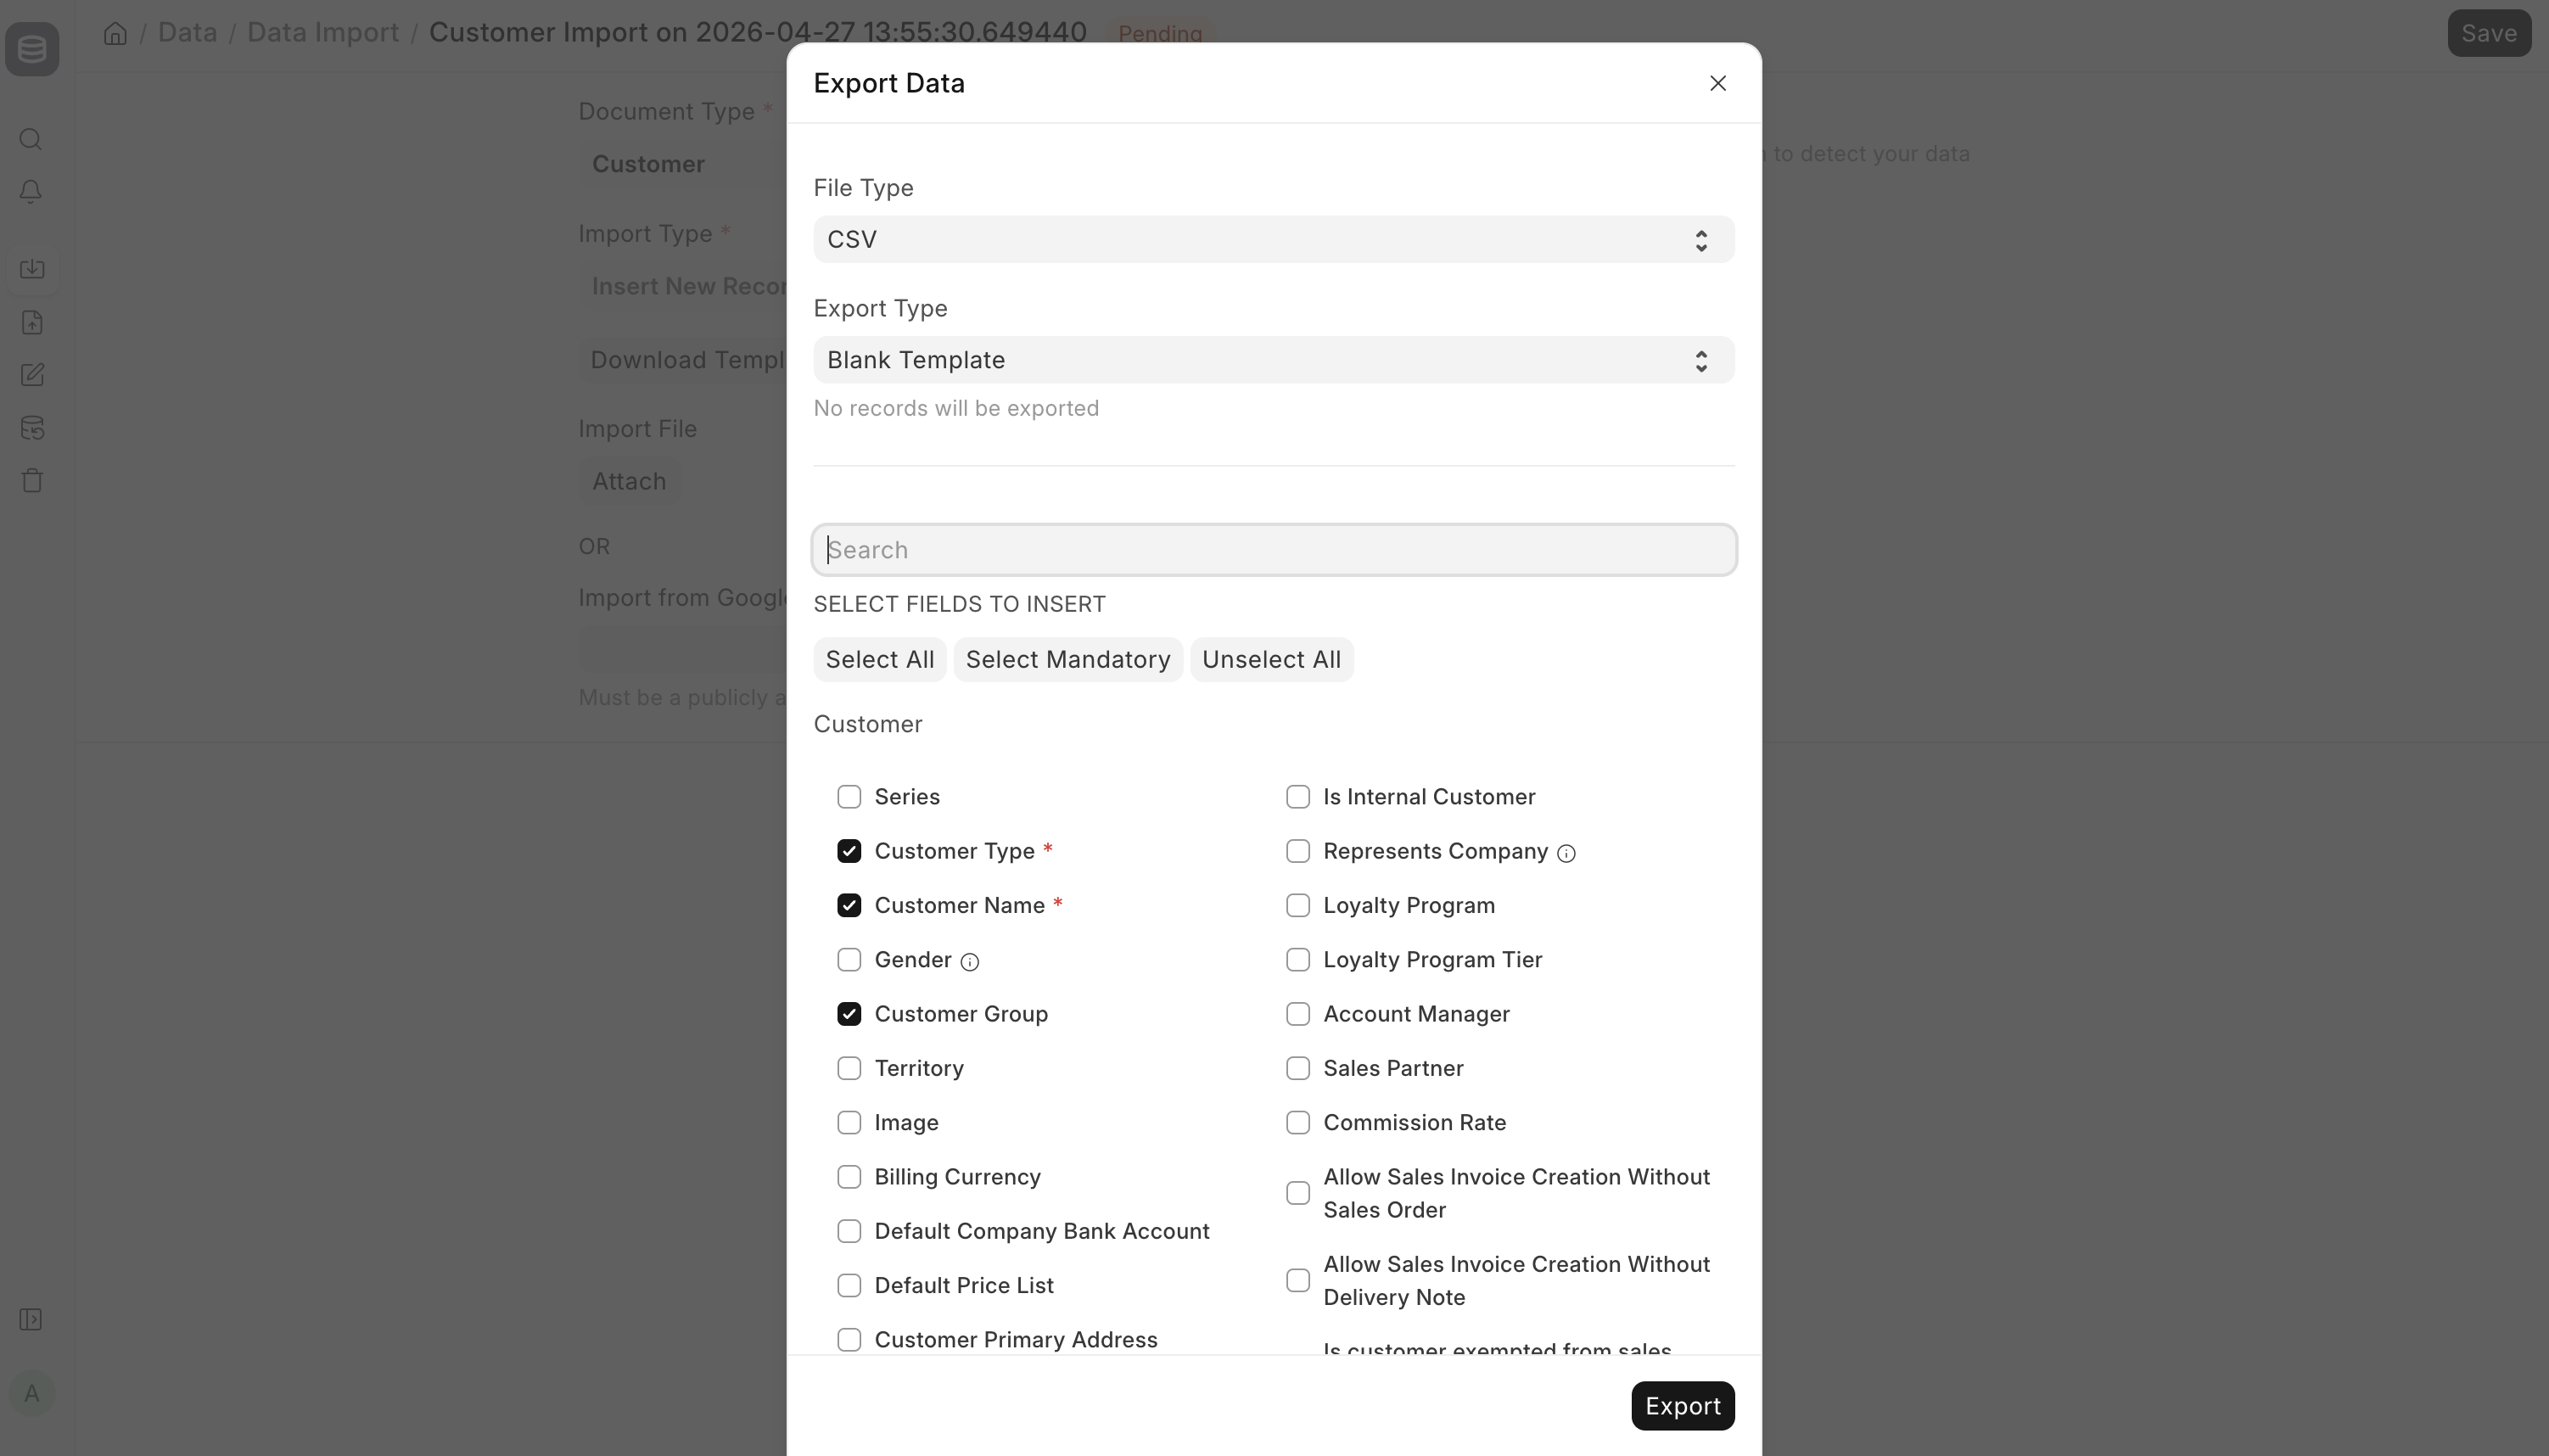Click the Data Import sidebar icon
2549x1456 pixels.
[32, 269]
